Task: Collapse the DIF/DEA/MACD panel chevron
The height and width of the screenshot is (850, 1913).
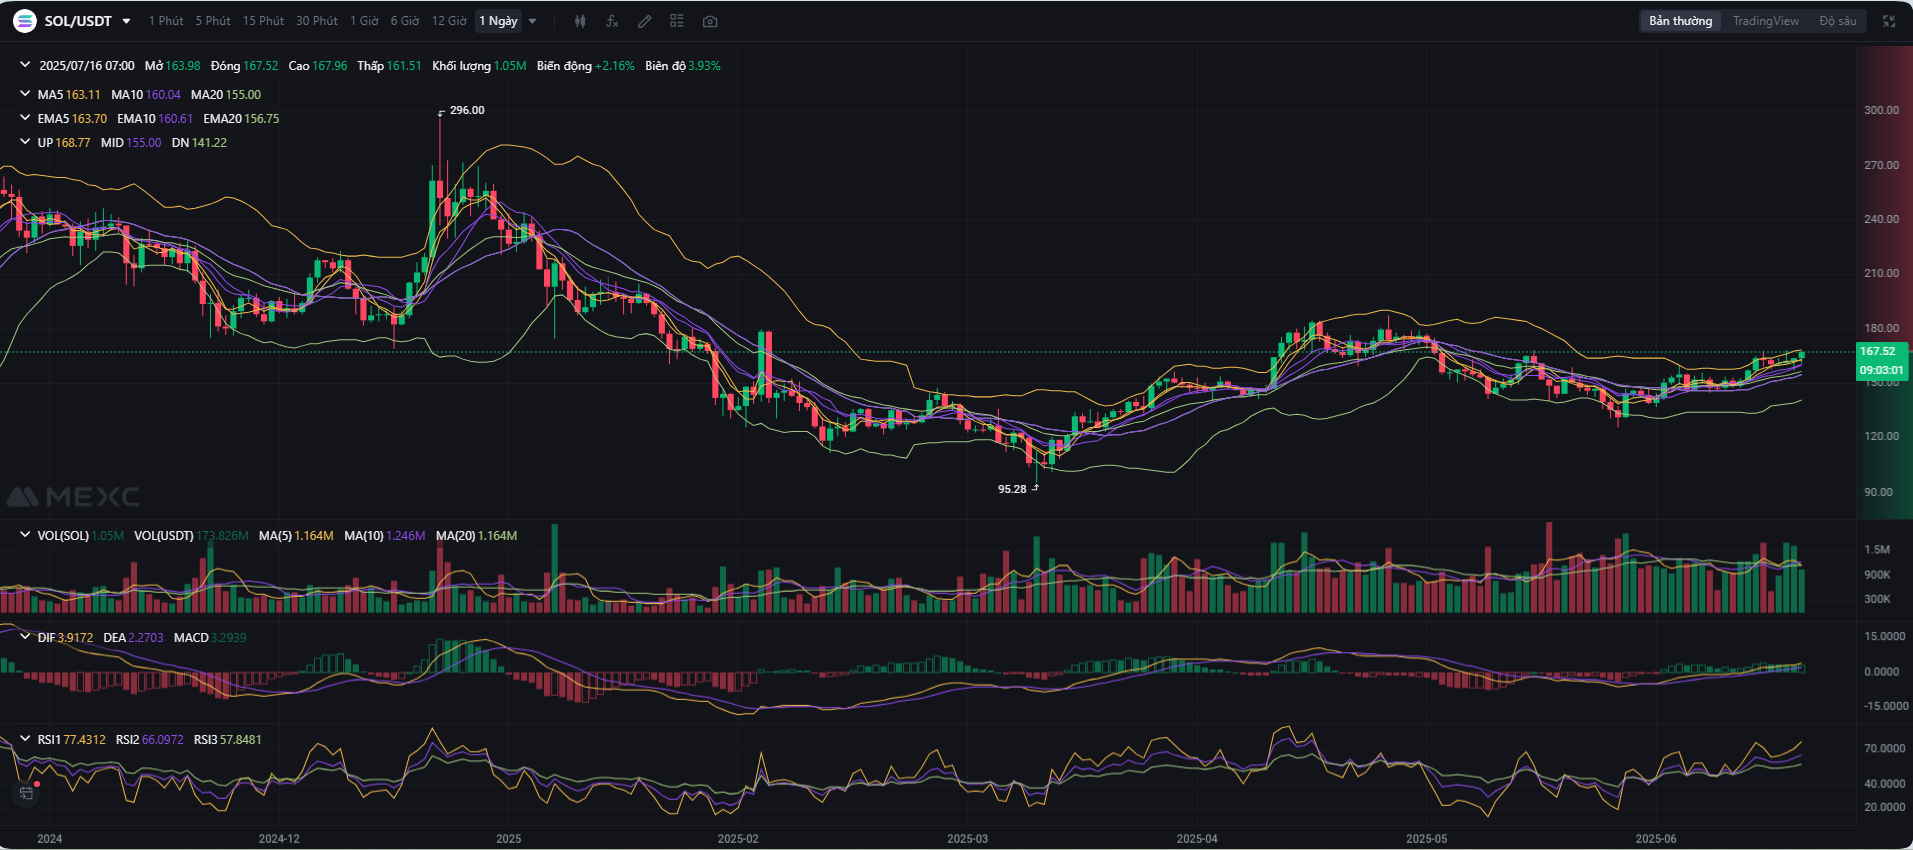Action: click(25, 636)
